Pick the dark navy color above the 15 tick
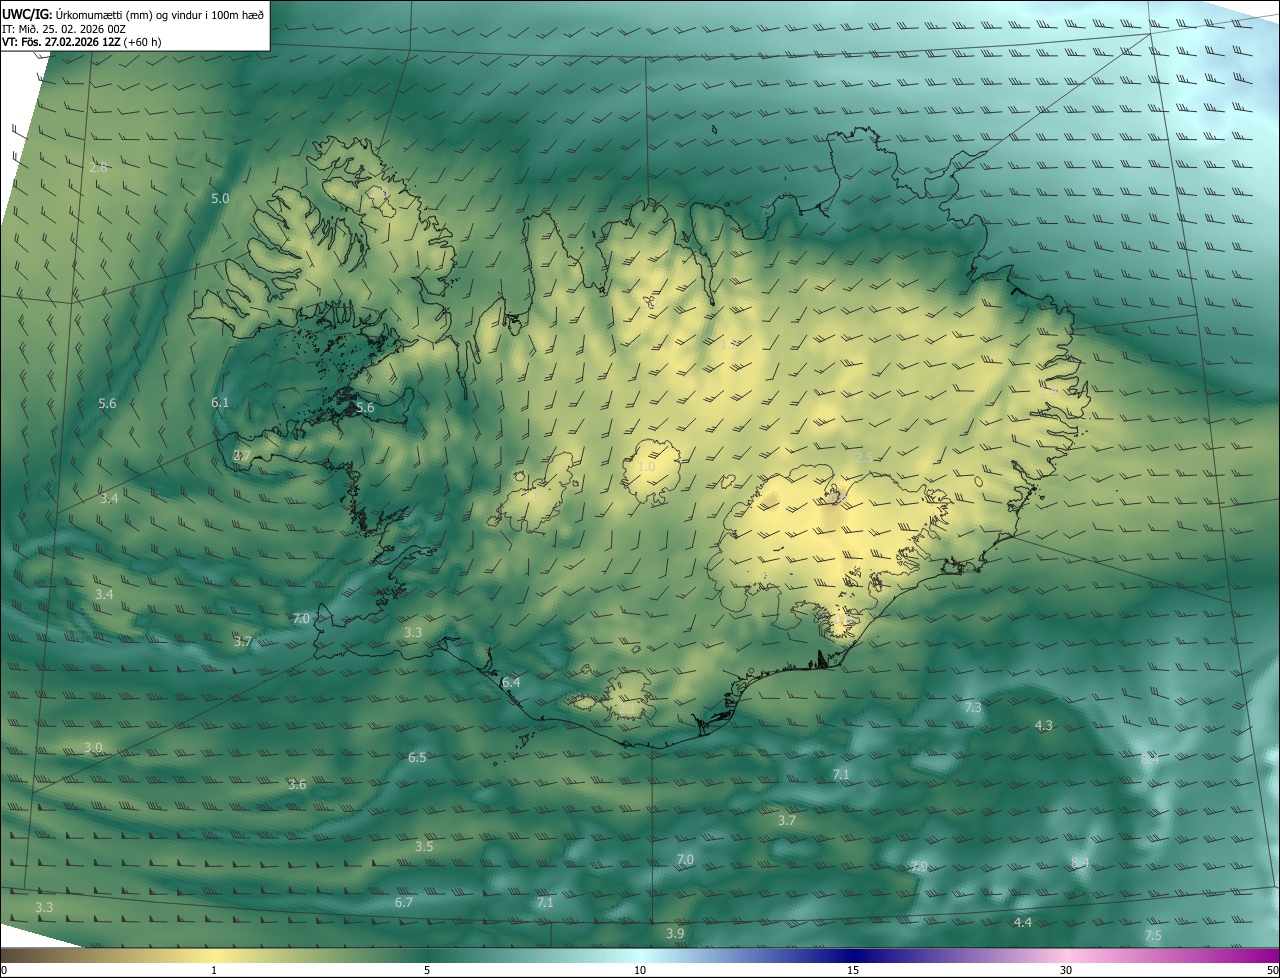Screen dimensions: 1280x978 (853, 955)
